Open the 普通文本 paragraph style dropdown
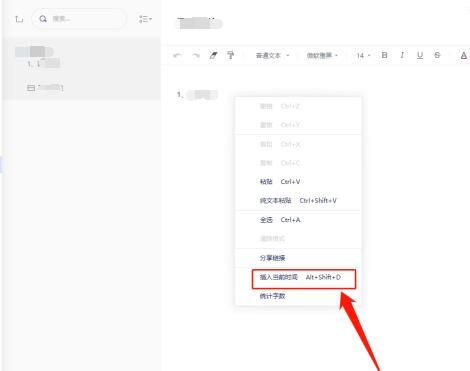 click(x=272, y=55)
